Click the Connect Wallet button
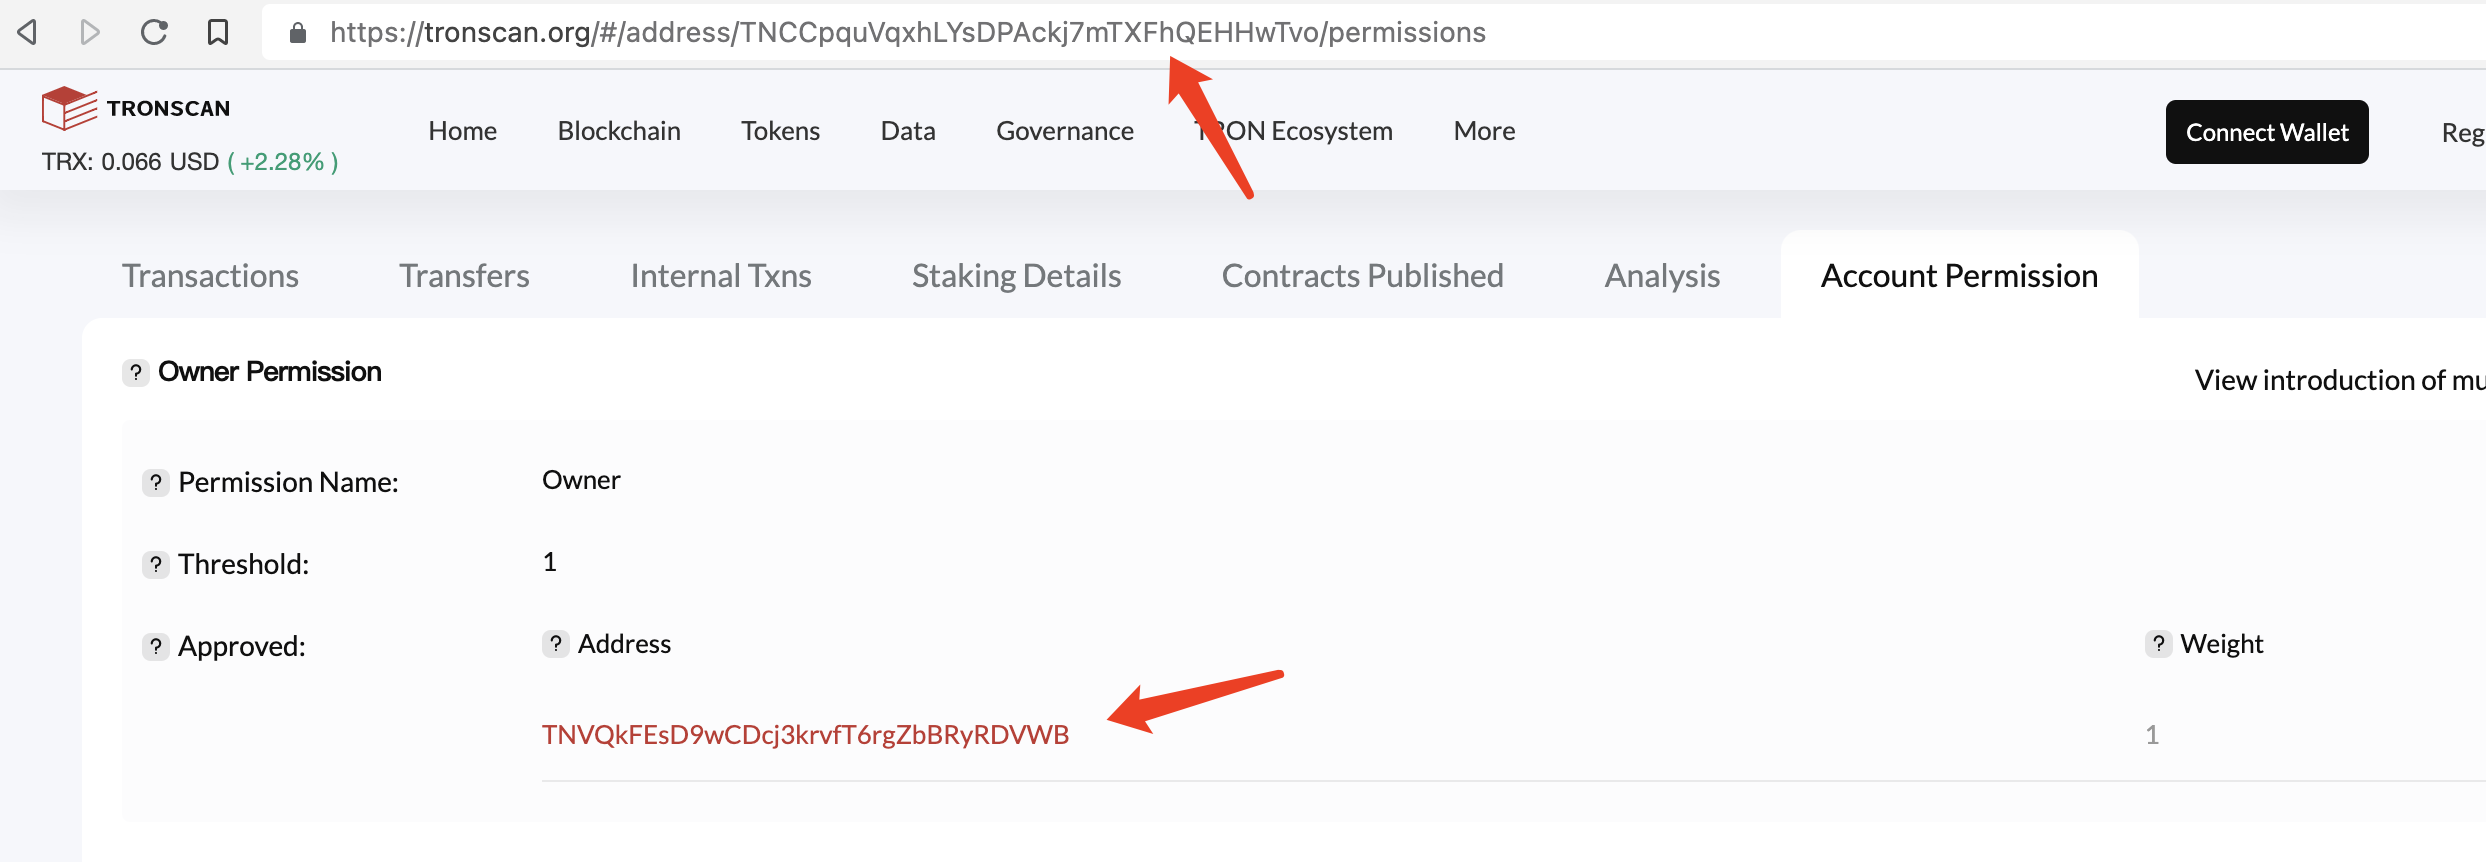 click(x=2266, y=132)
